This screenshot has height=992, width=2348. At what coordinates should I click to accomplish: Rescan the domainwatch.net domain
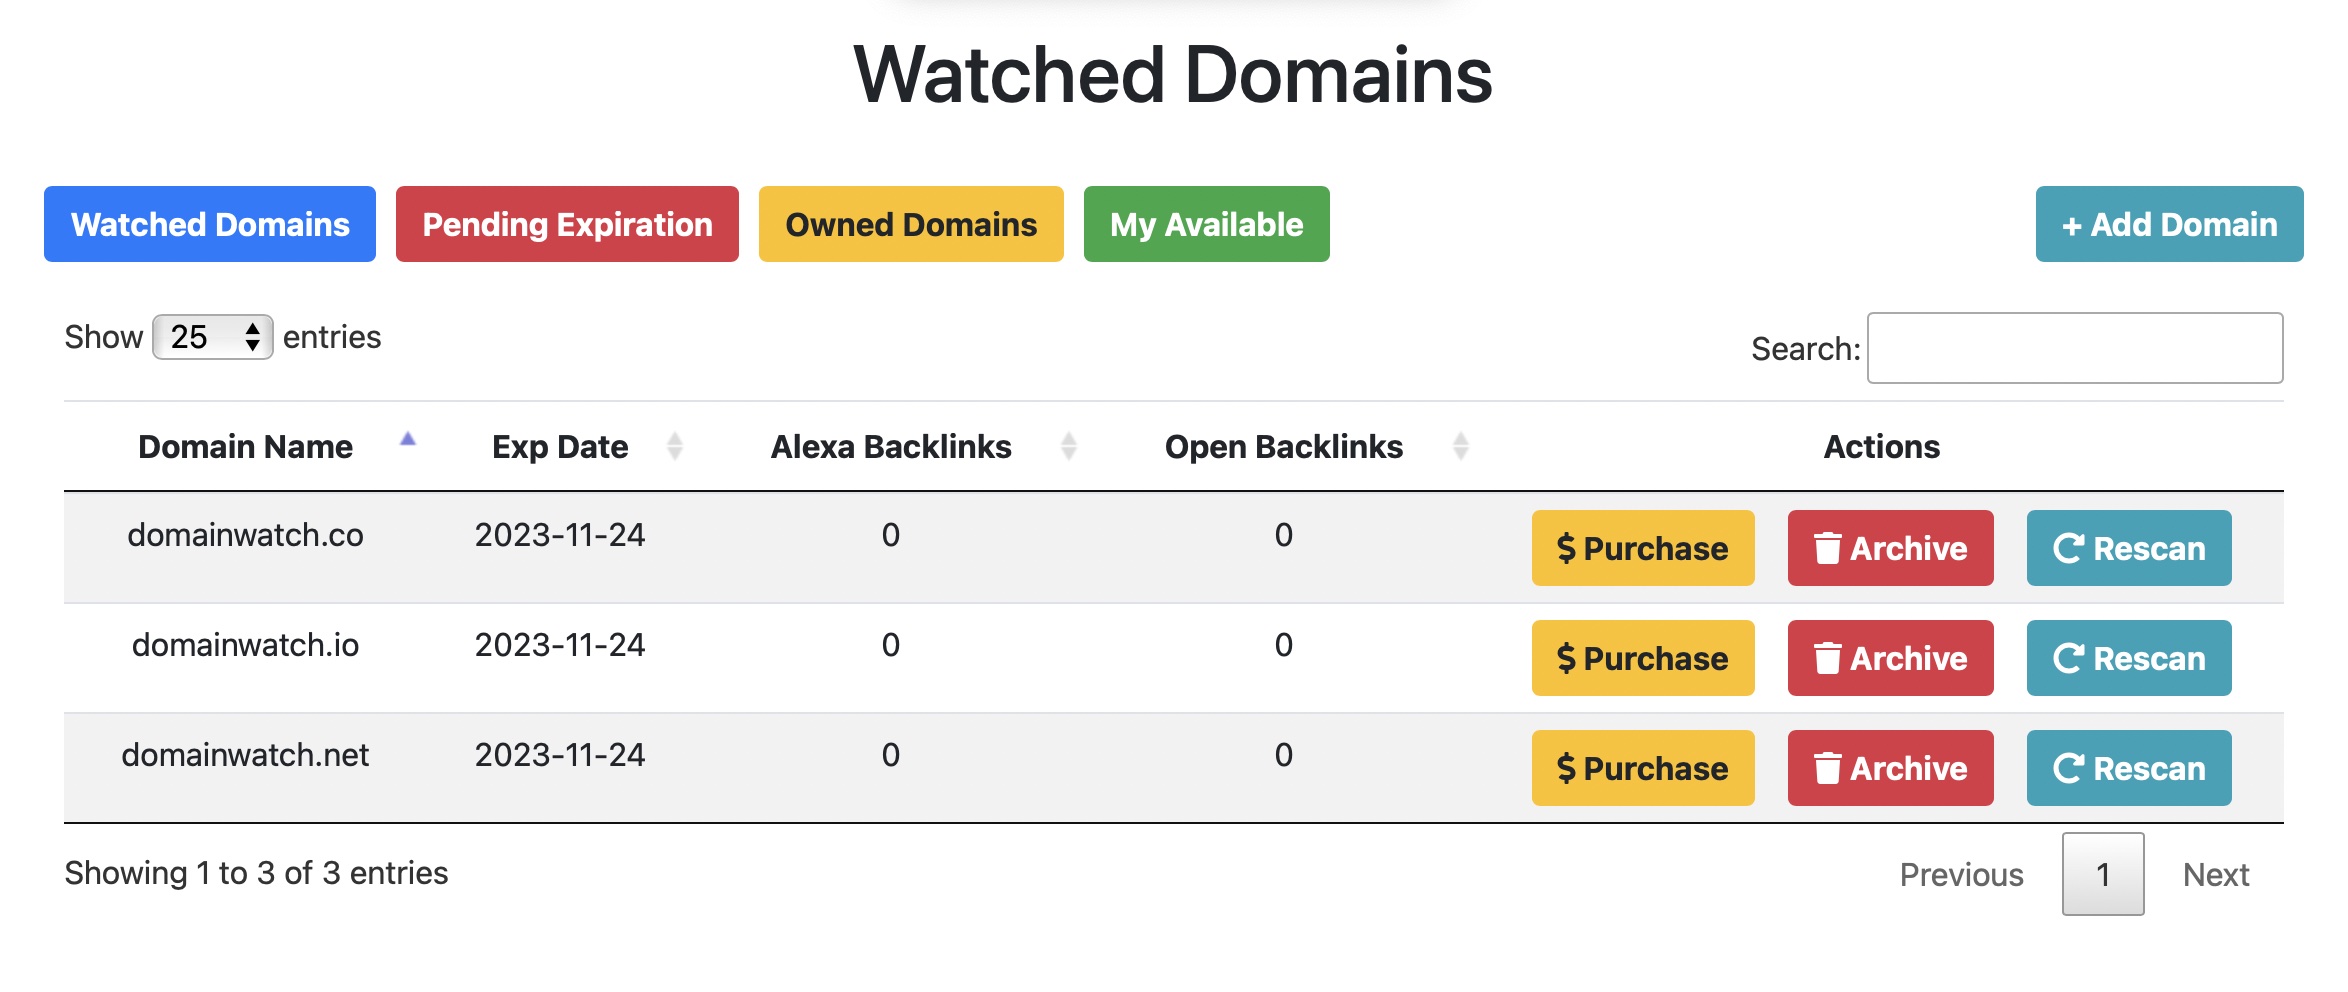click(2128, 768)
